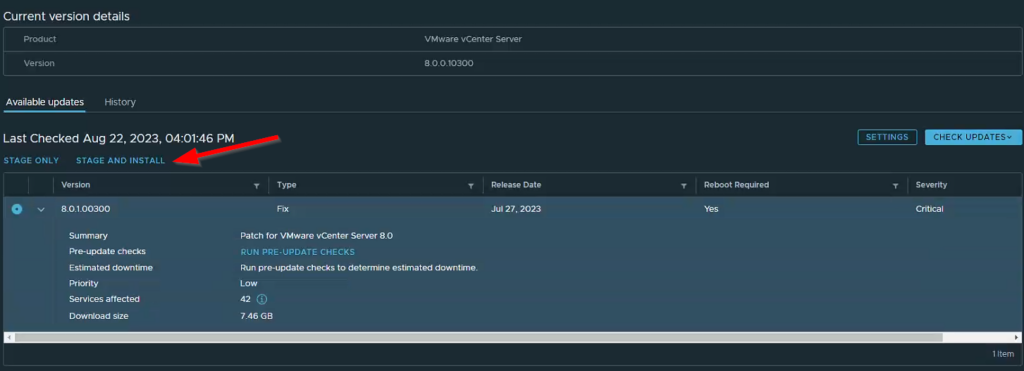Open the Type column filter icon
The height and width of the screenshot is (371, 1024).
click(x=471, y=186)
